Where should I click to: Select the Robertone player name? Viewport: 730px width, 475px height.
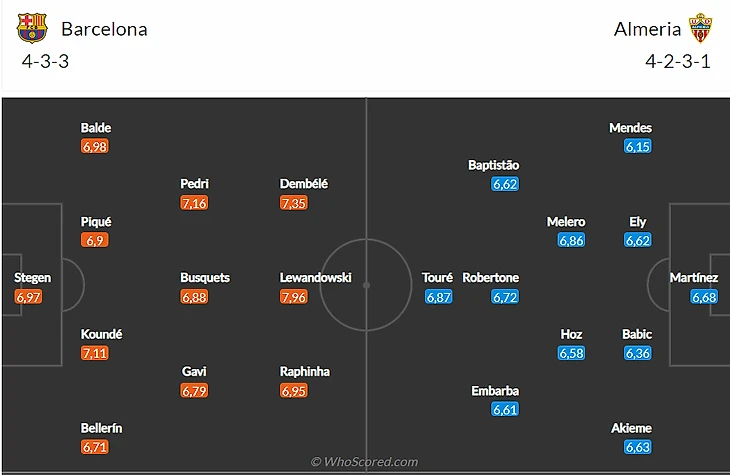(x=491, y=277)
